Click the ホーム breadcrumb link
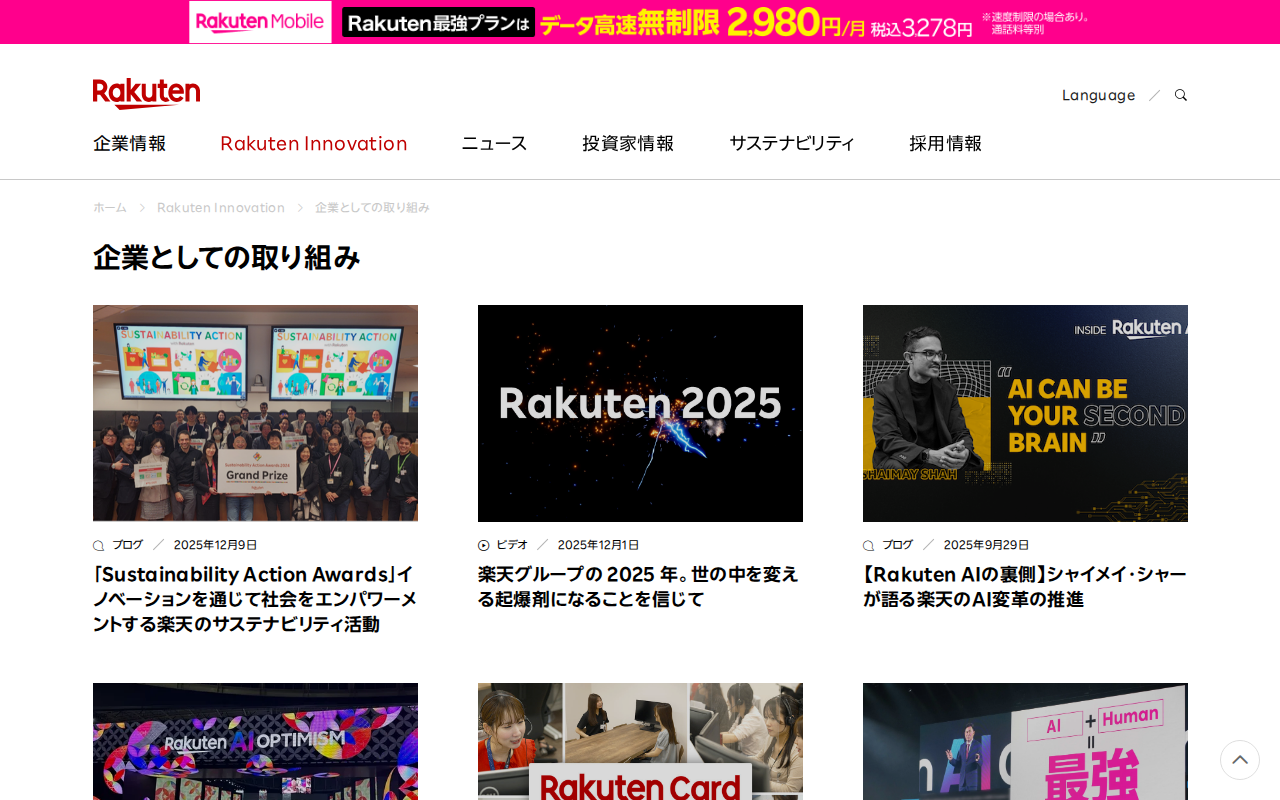The height and width of the screenshot is (800, 1280). tap(110, 207)
